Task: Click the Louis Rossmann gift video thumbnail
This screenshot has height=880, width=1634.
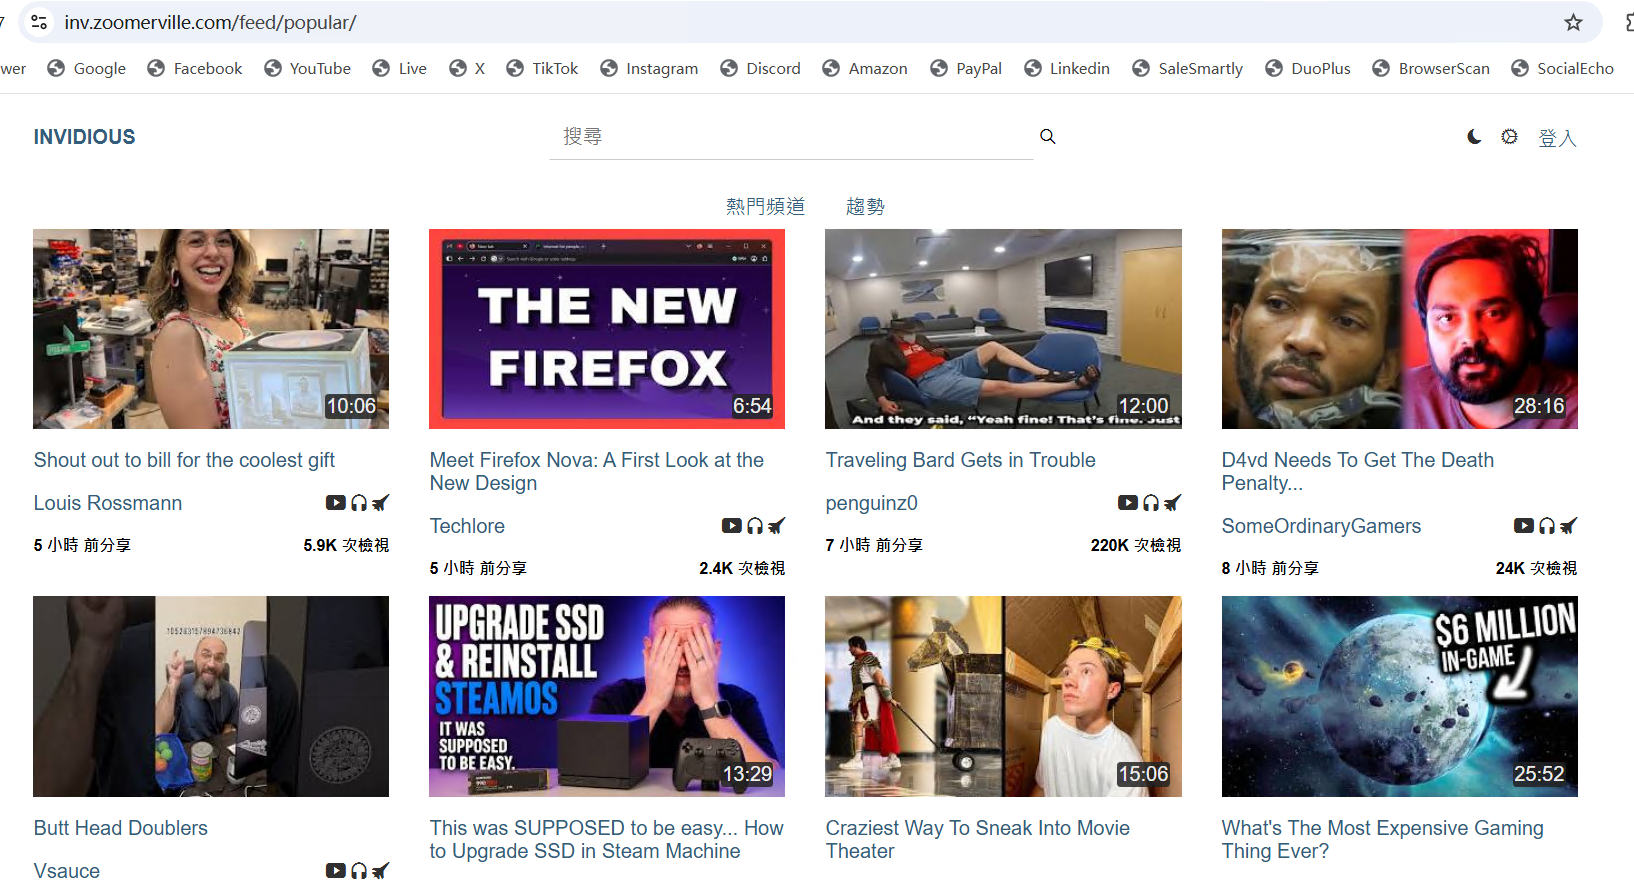Action: (211, 329)
